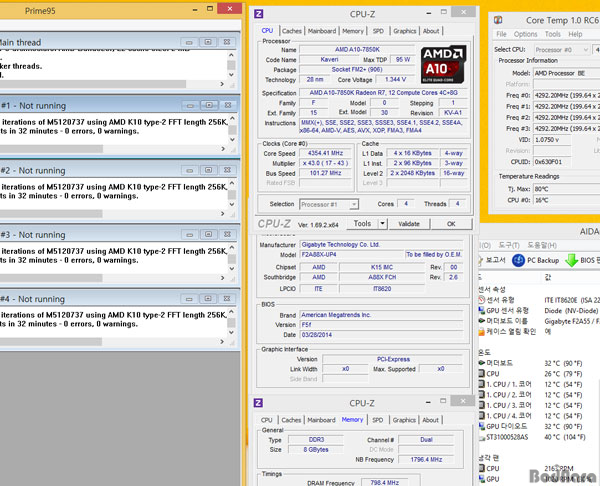Switch to CPU tab in lower CPU-Z
The height and width of the screenshot is (486, 600).
tap(266, 420)
